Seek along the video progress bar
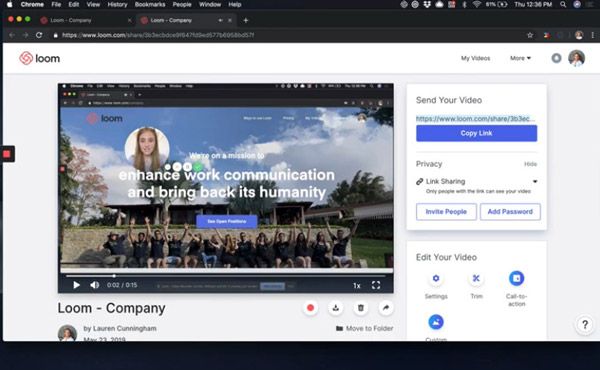The width and height of the screenshot is (600, 370). coord(226,275)
